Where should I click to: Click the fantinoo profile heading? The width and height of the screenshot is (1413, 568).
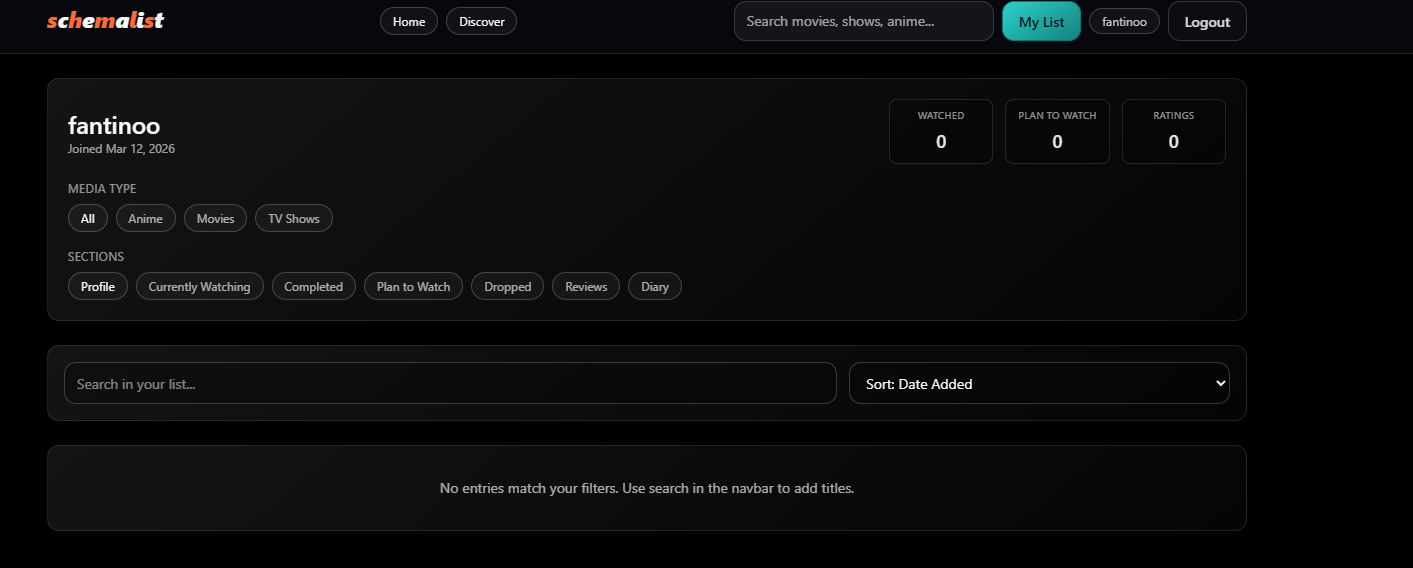pyautogui.click(x=114, y=125)
